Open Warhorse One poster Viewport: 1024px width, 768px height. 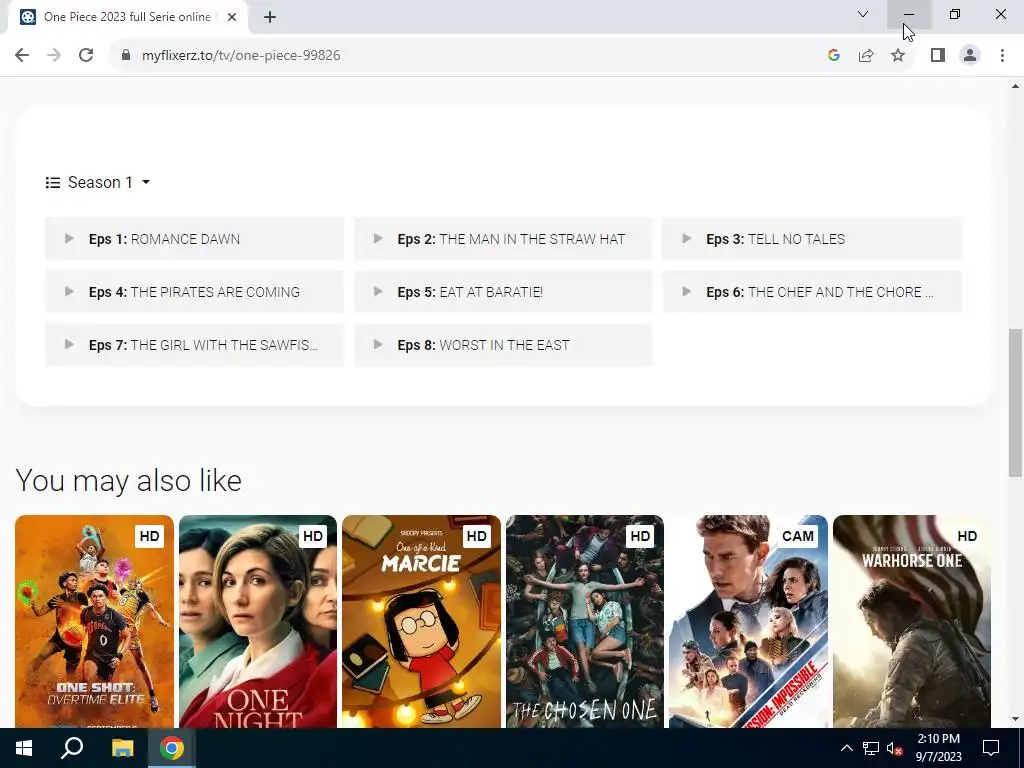tap(912, 621)
